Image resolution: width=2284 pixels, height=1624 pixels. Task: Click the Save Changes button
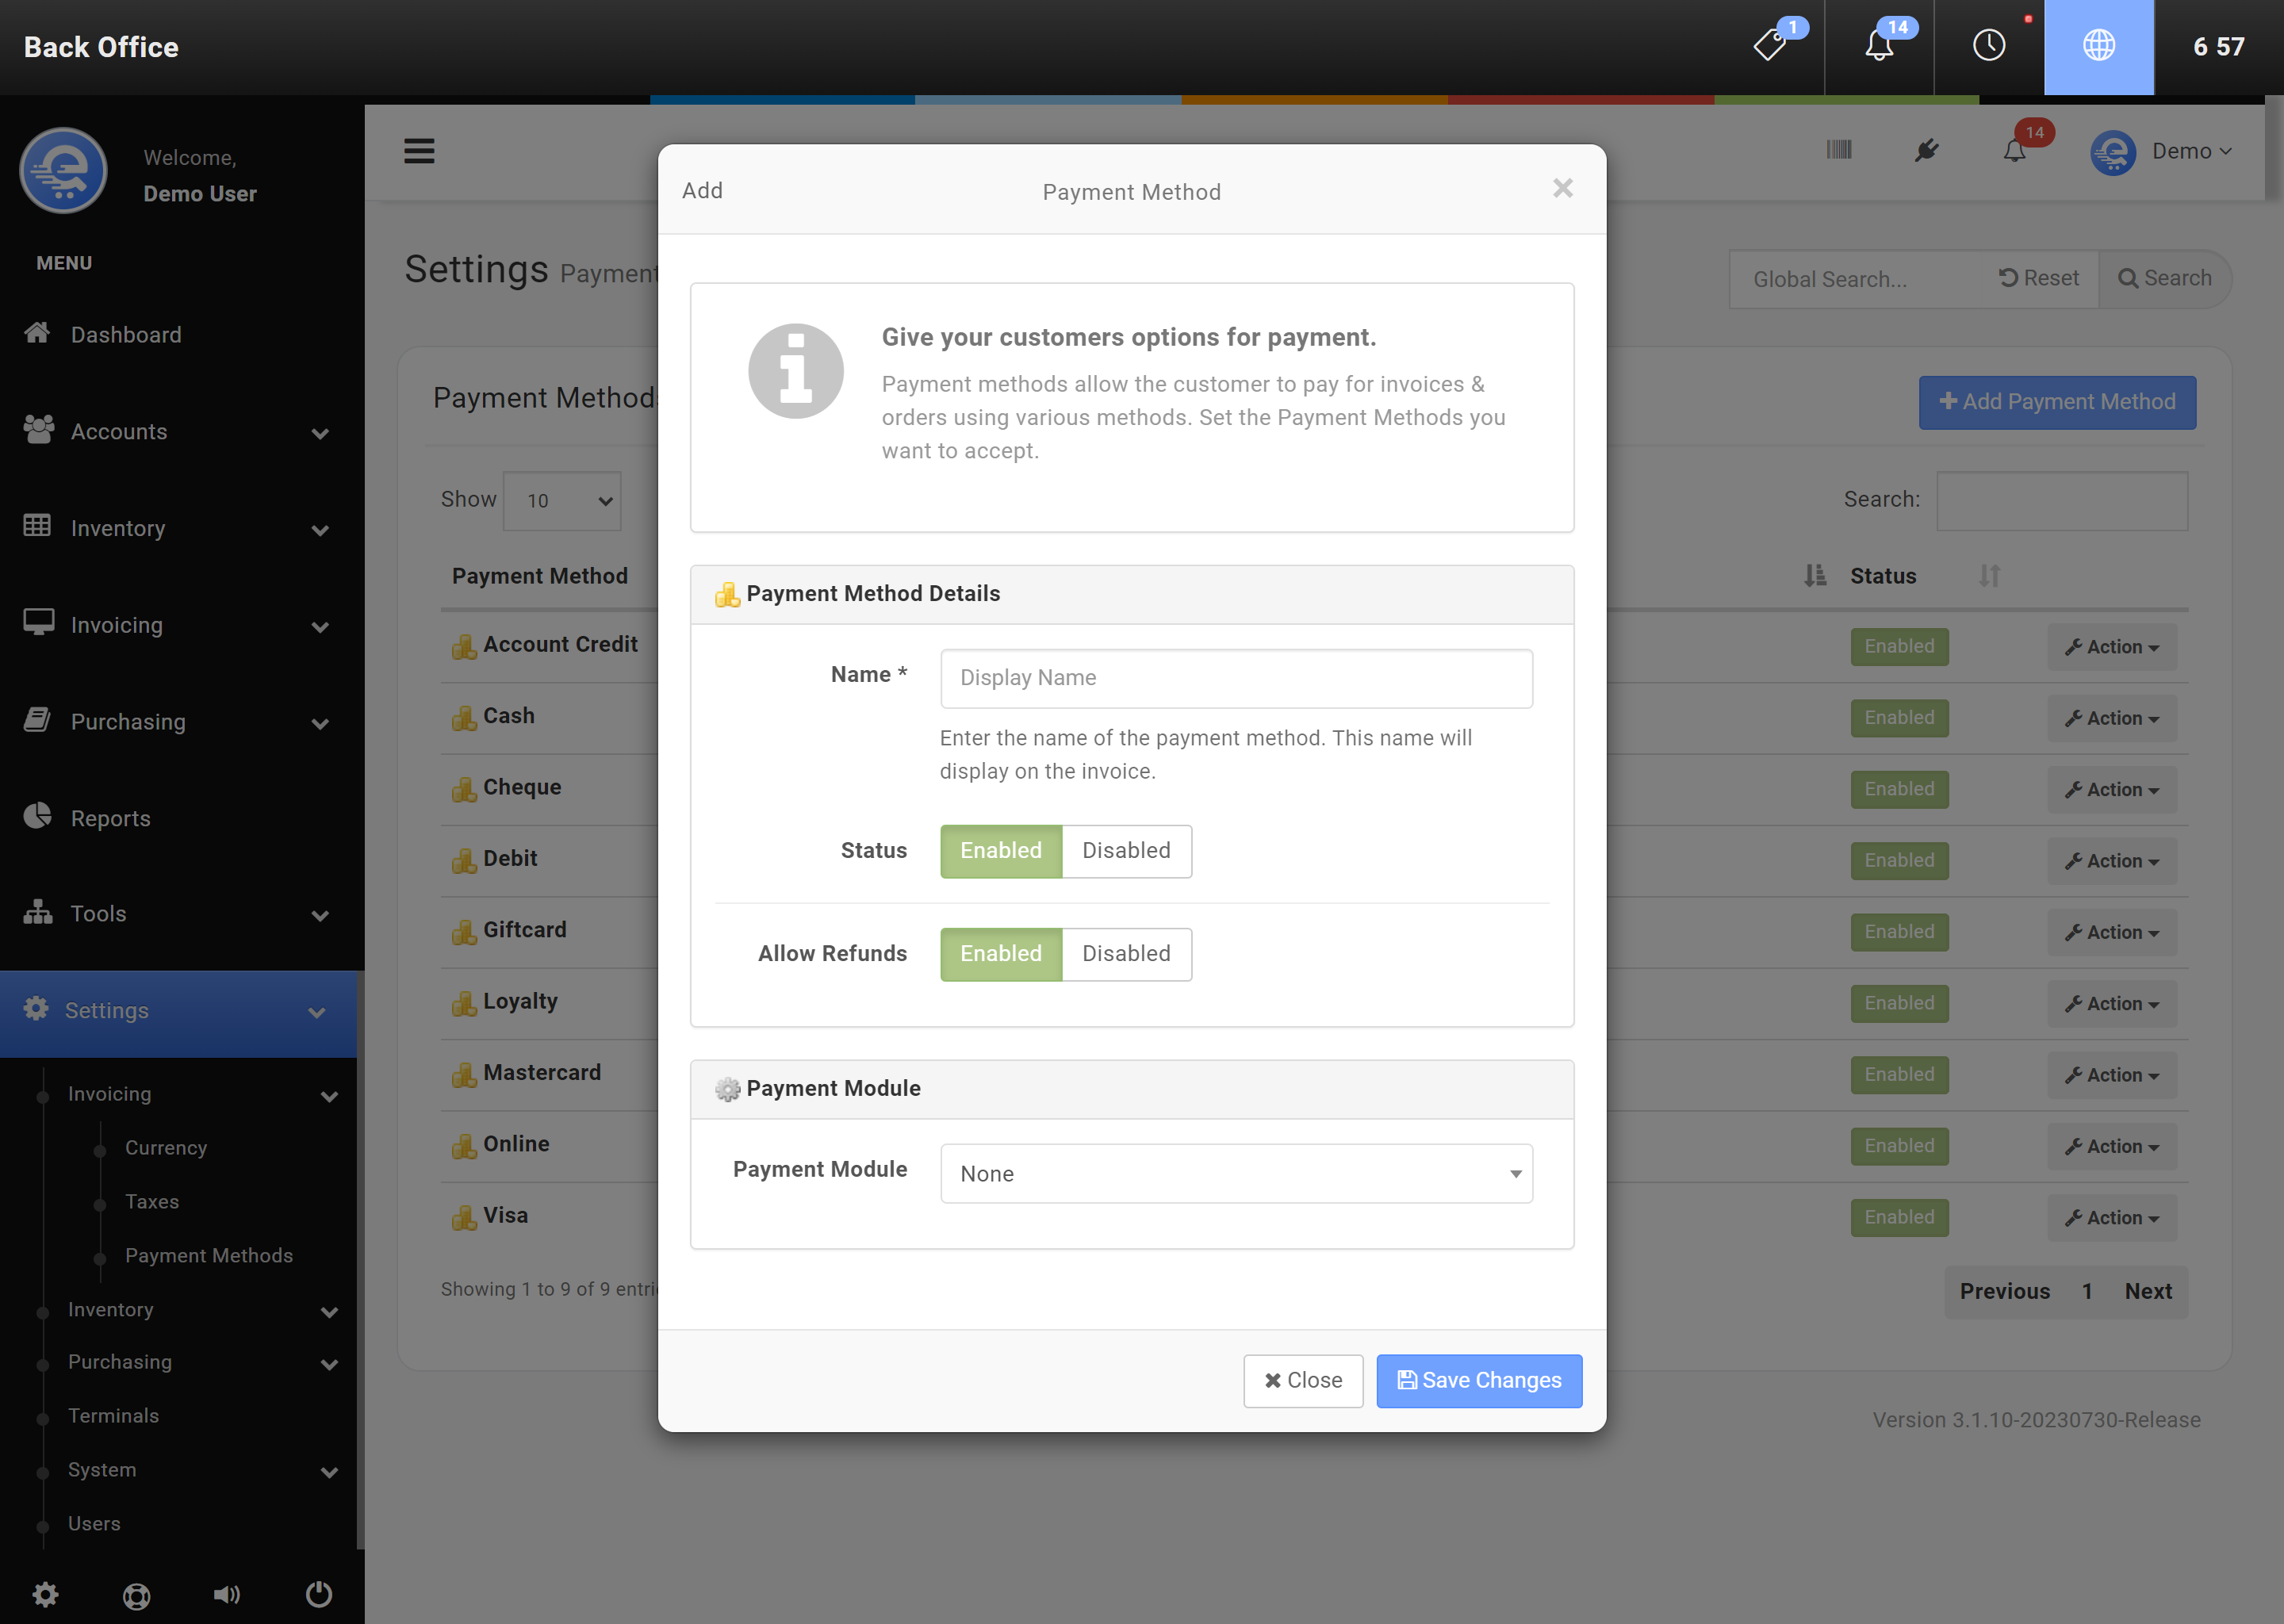click(x=1478, y=1380)
